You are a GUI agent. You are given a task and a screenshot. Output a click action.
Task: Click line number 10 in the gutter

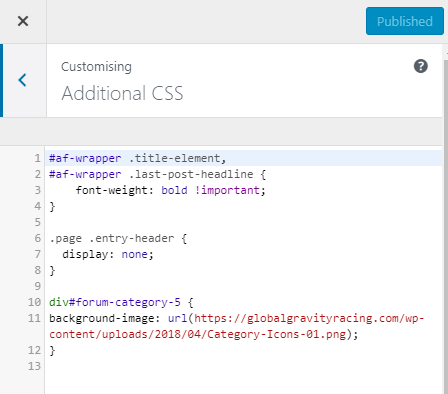point(34,302)
